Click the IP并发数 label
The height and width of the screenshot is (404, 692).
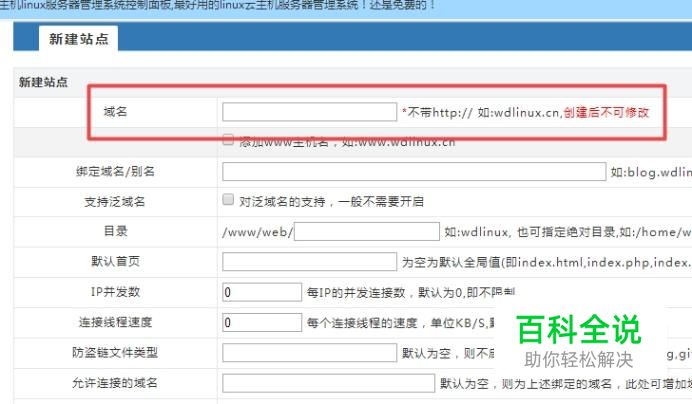[115, 291]
